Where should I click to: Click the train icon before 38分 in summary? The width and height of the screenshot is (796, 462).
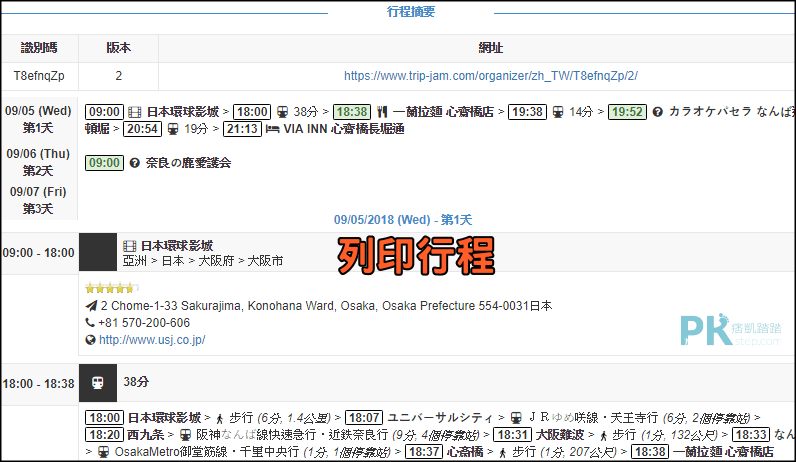pos(282,112)
